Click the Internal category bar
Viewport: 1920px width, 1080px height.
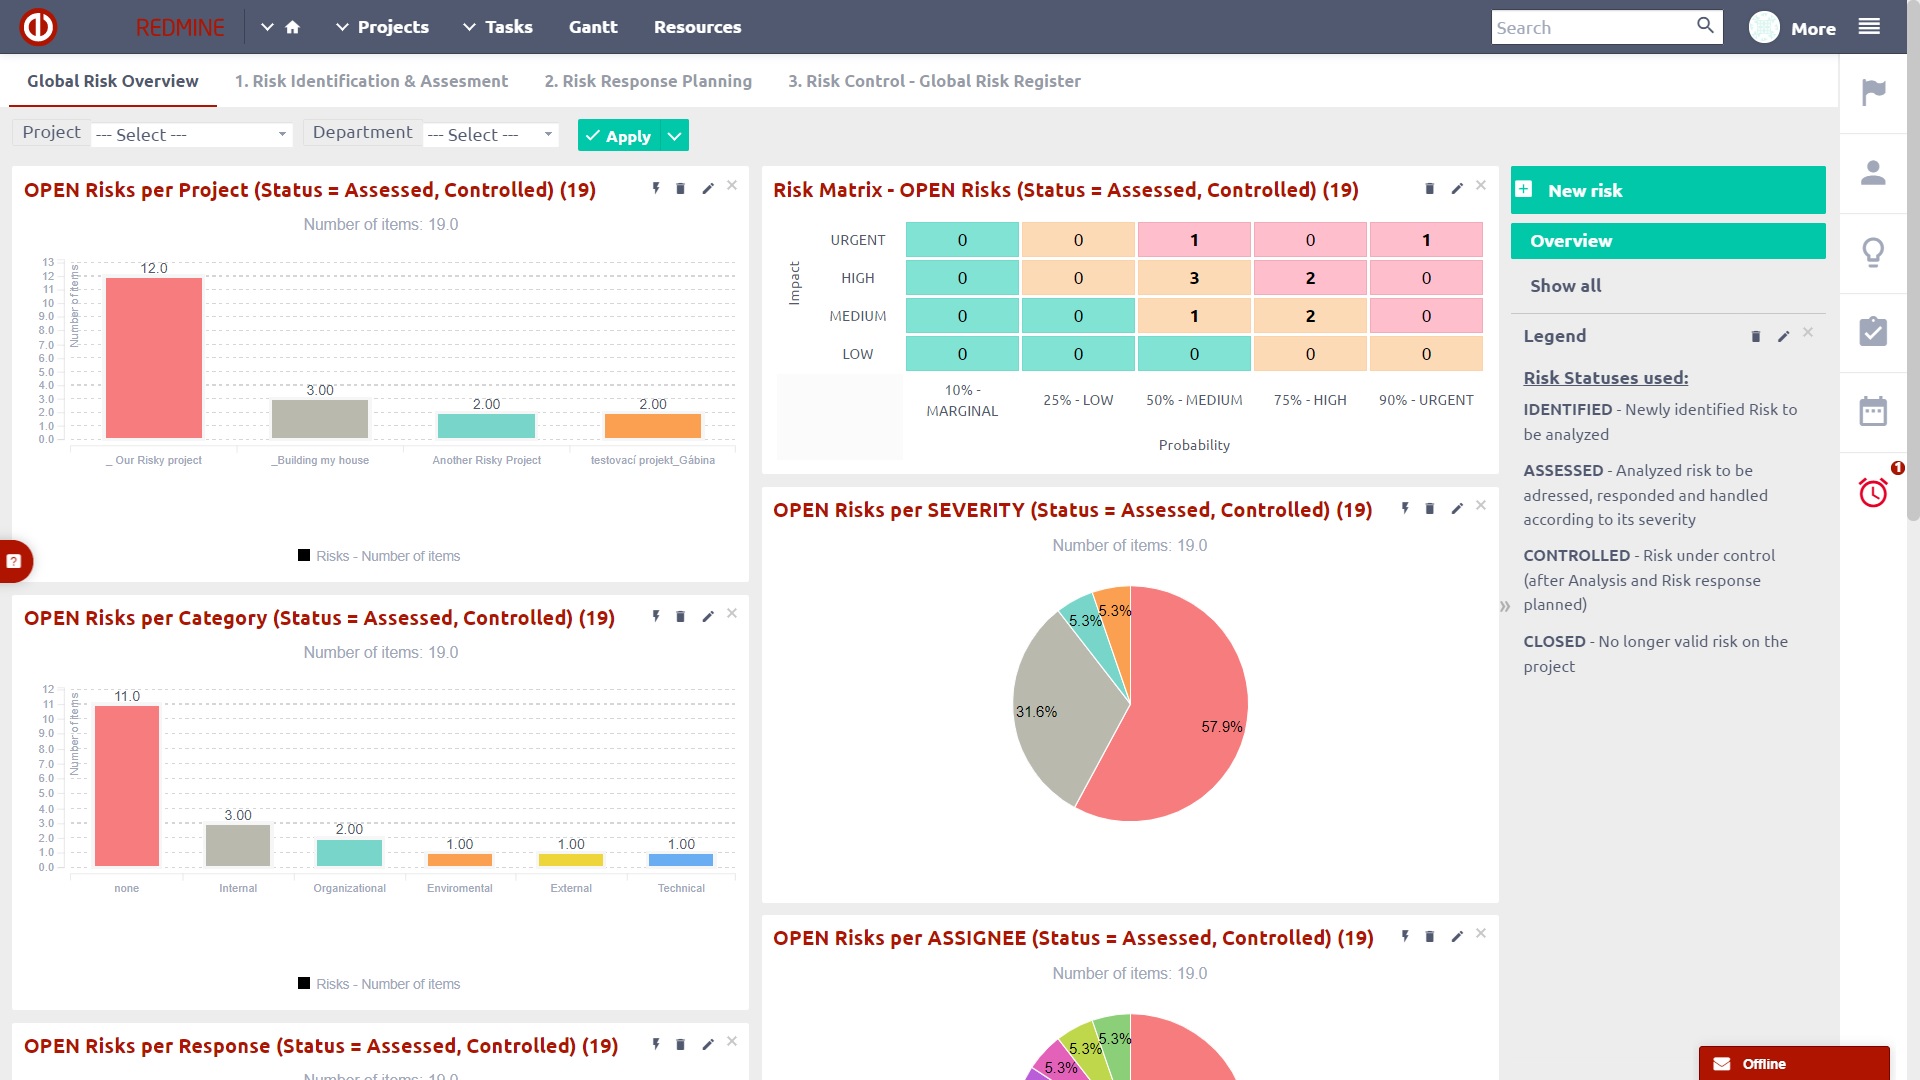[238, 845]
